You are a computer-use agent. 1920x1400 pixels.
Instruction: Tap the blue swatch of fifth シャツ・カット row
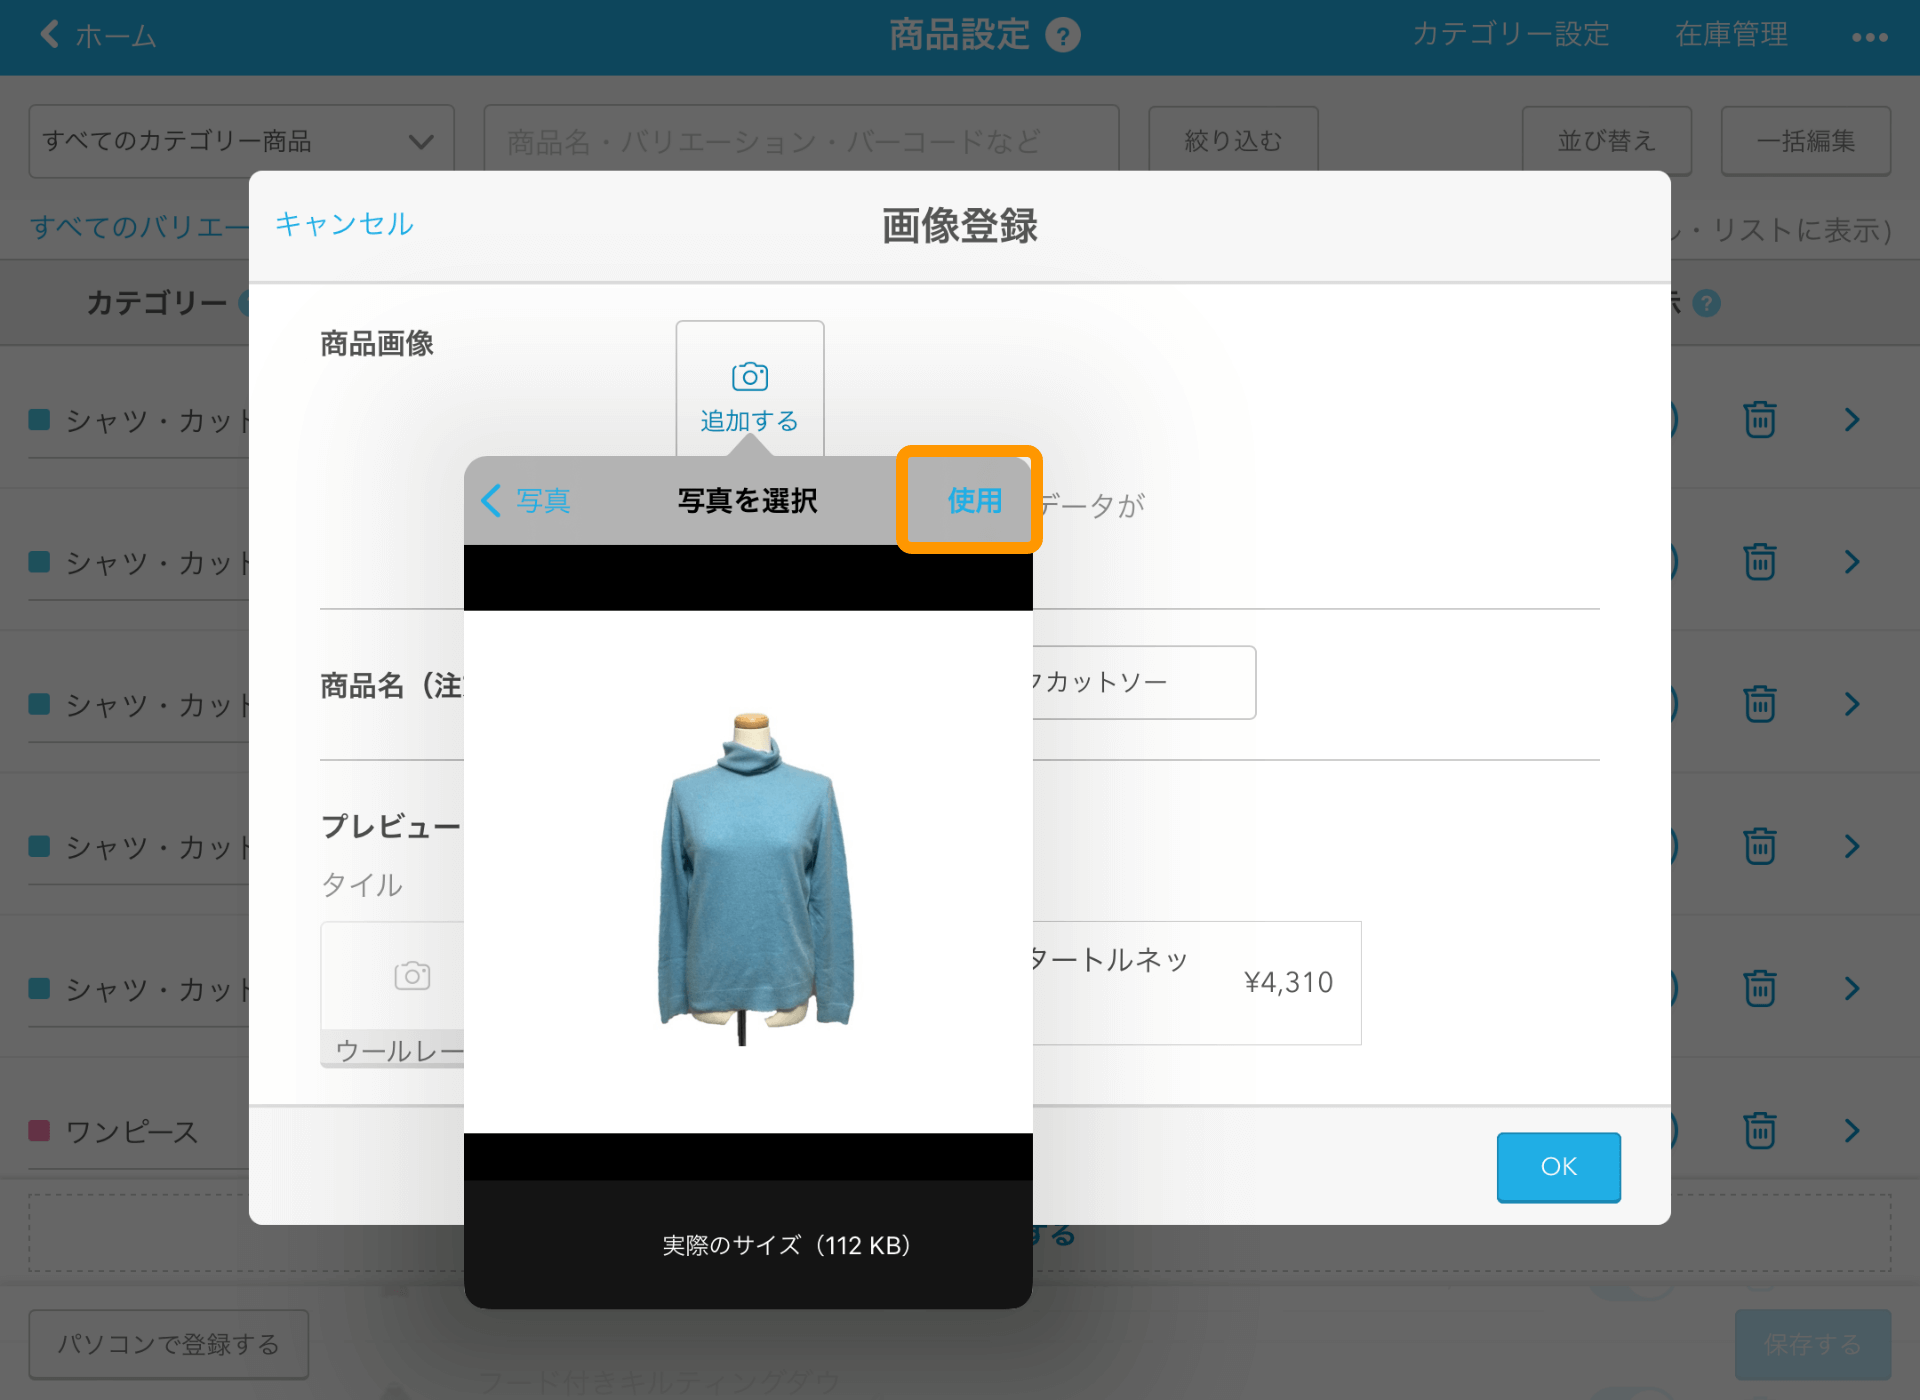[x=39, y=988]
